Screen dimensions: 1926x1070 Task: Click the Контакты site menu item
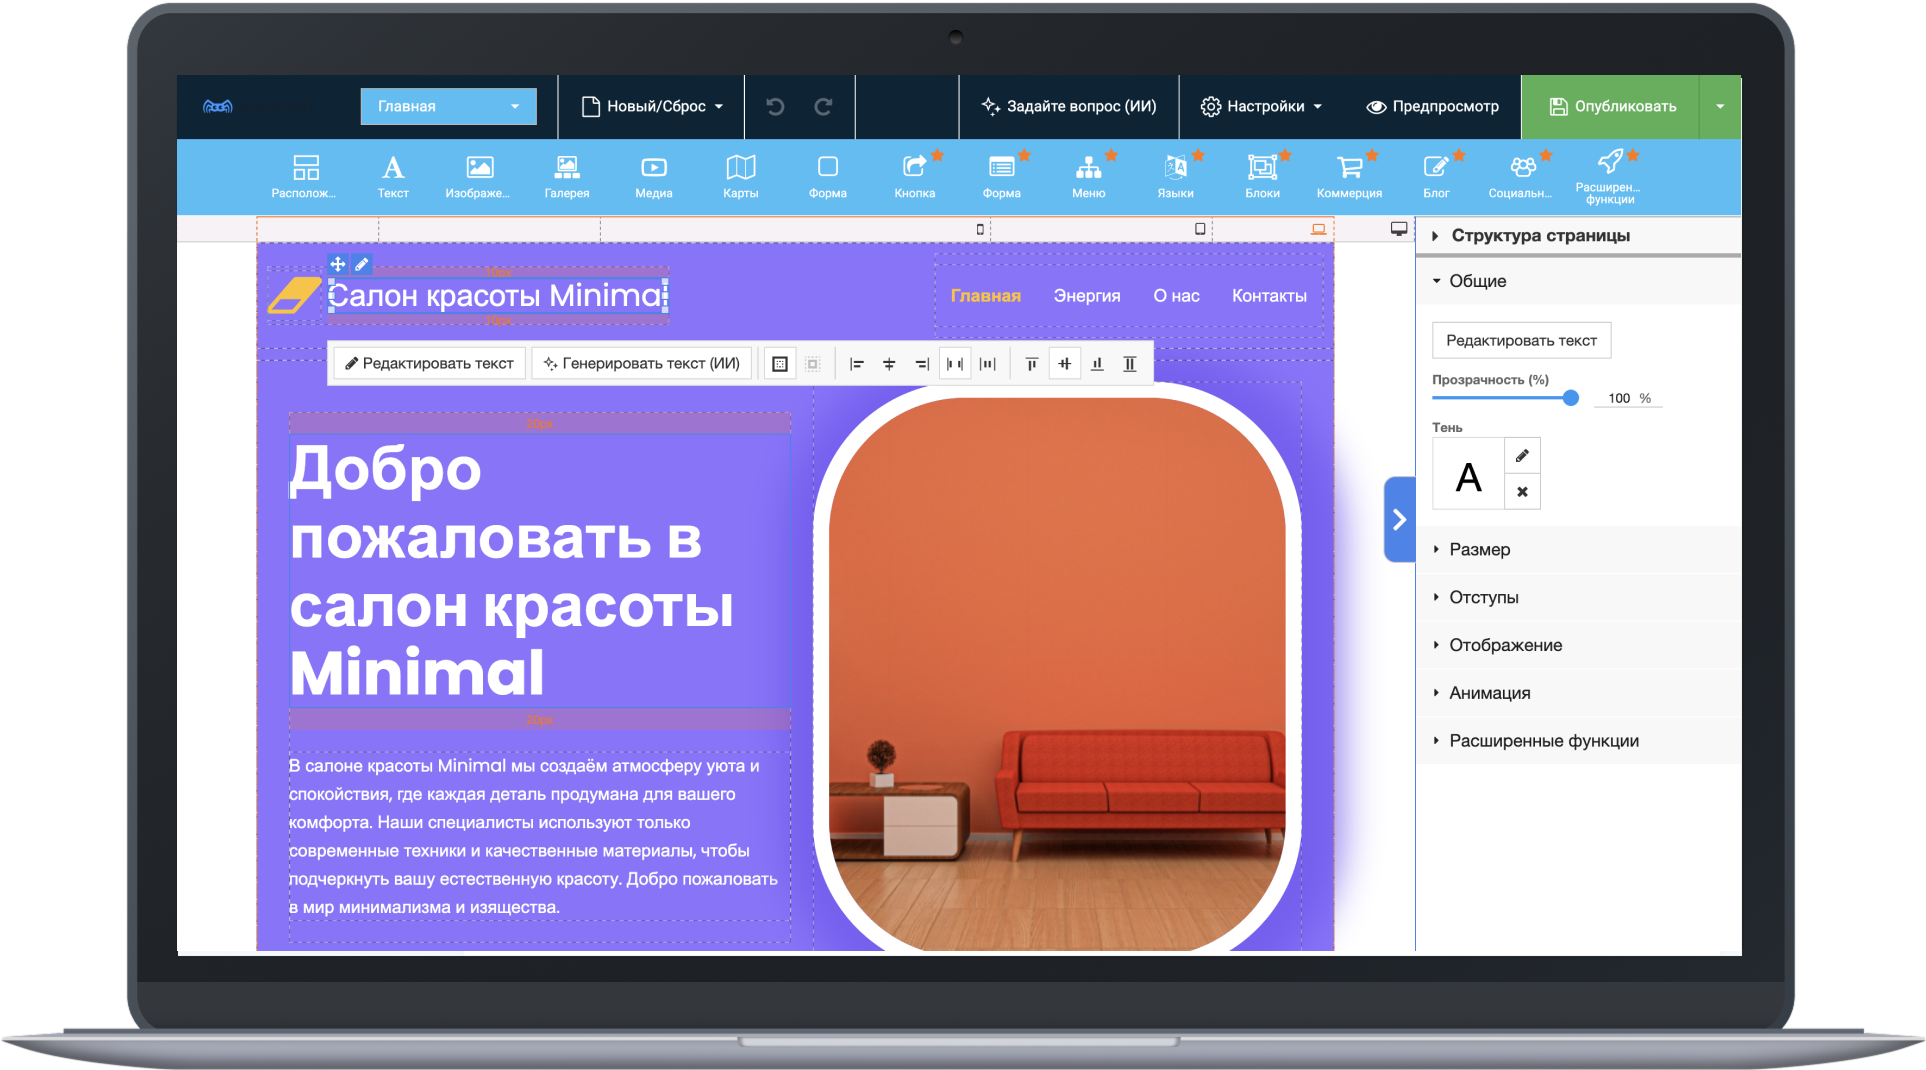[1269, 296]
